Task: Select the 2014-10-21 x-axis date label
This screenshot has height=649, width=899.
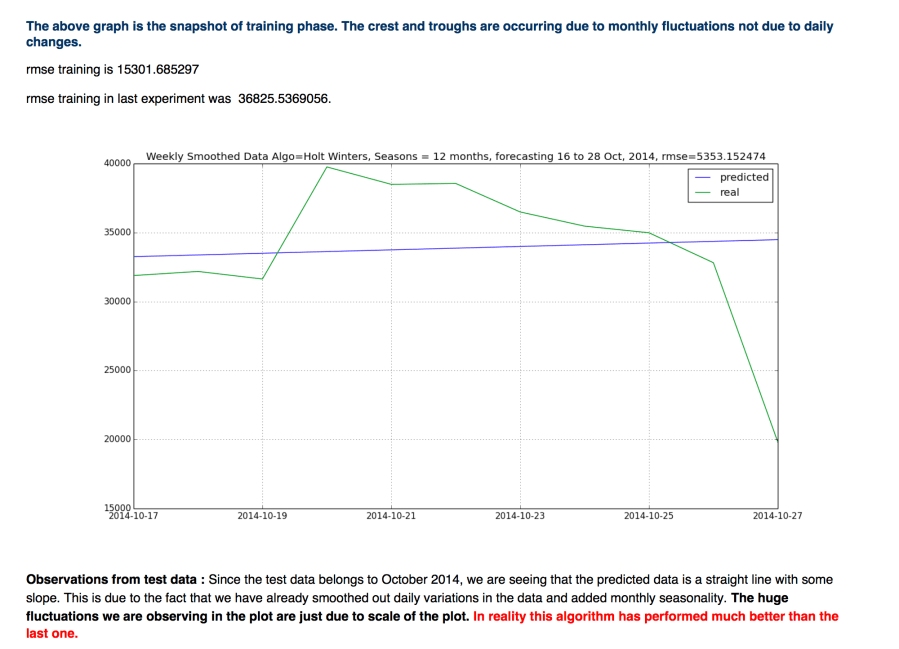Action: click(x=391, y=516)
